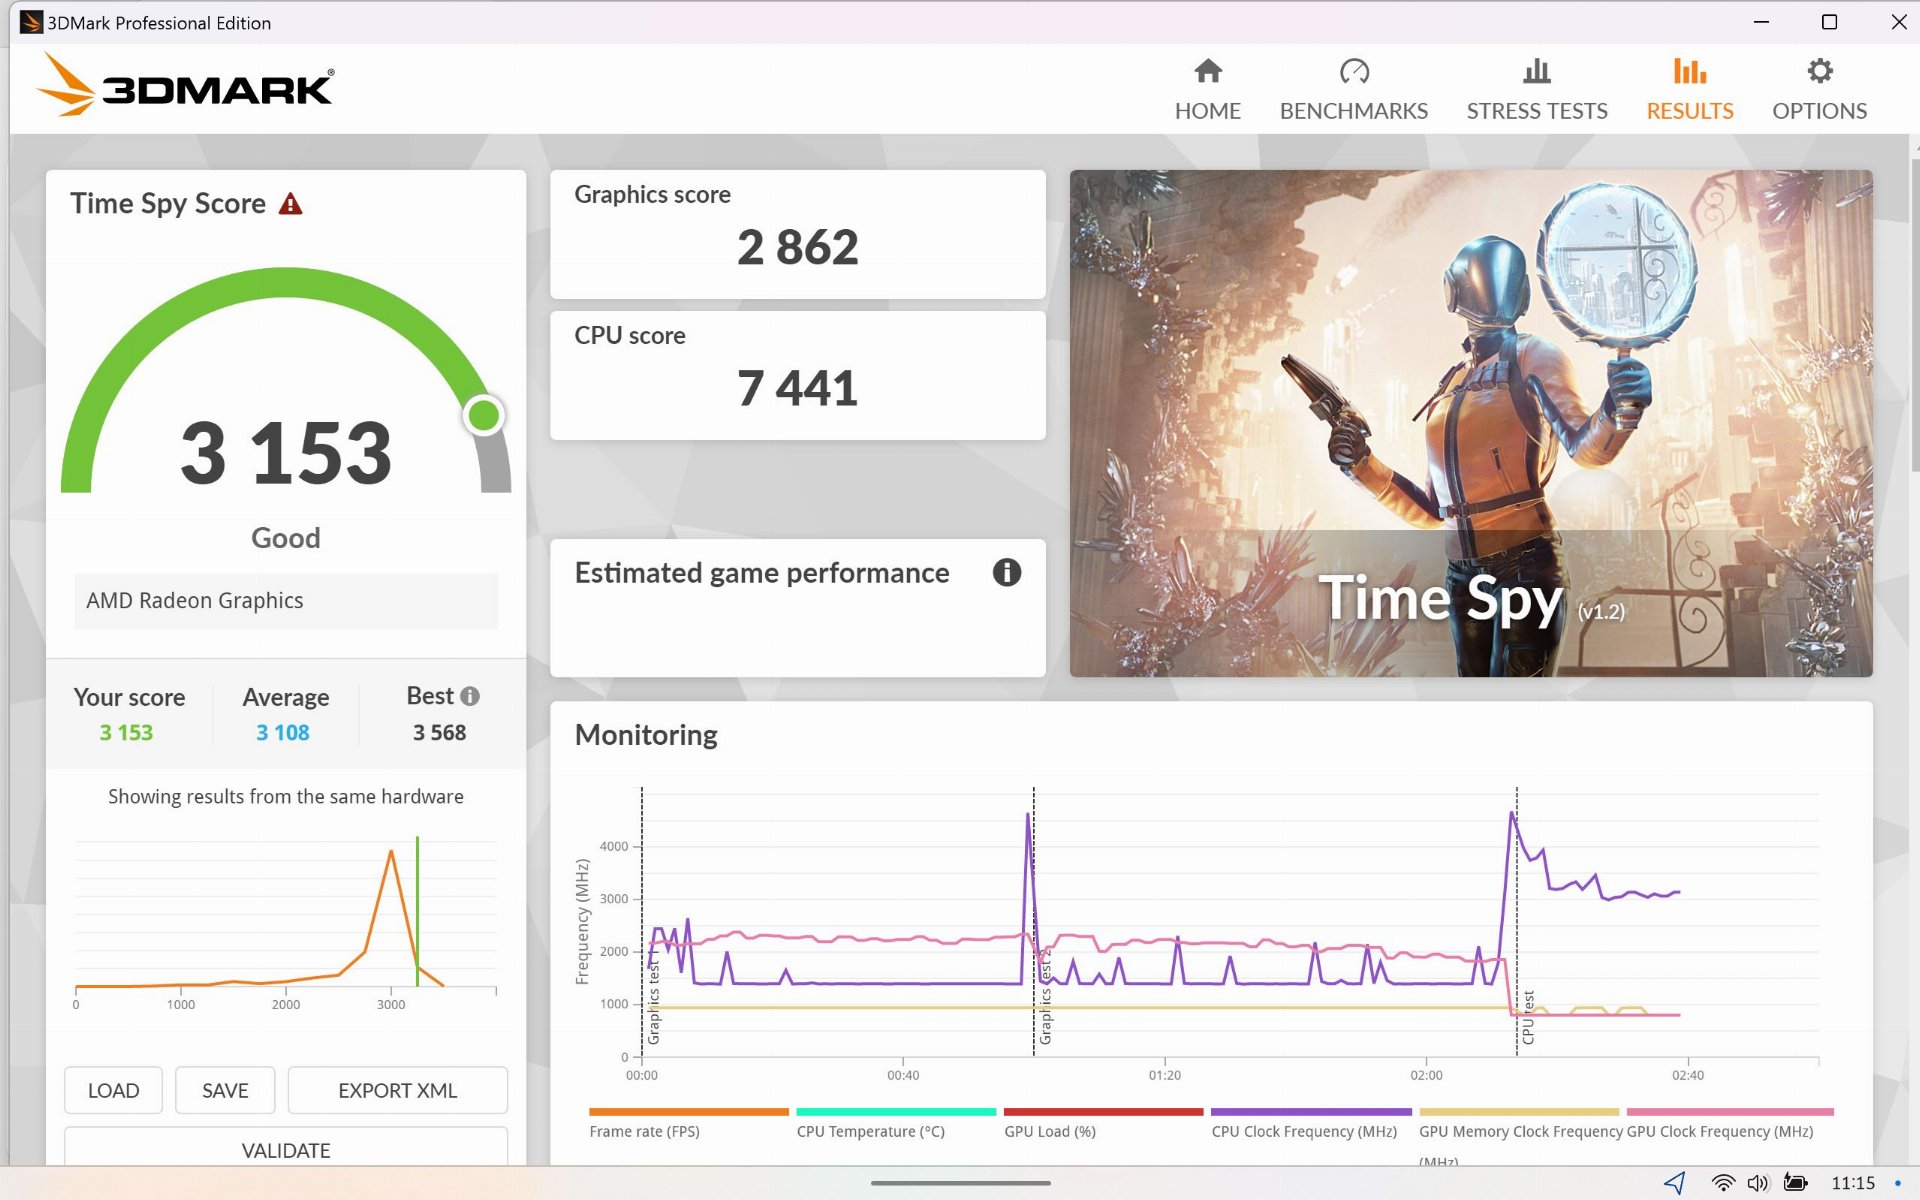This screenshot has height=1200, width=1920.
Task: Open Stress Tests section
Action: point(1536,89)
